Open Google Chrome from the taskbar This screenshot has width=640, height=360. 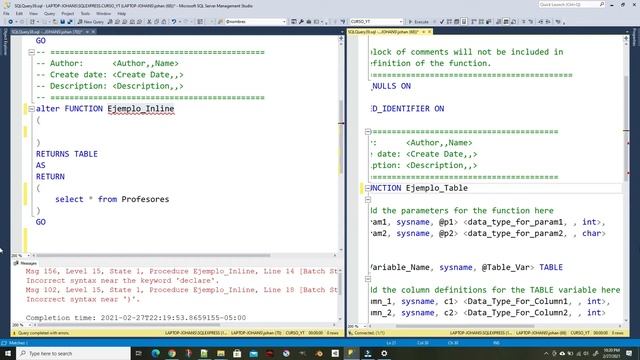click(172, 353)
